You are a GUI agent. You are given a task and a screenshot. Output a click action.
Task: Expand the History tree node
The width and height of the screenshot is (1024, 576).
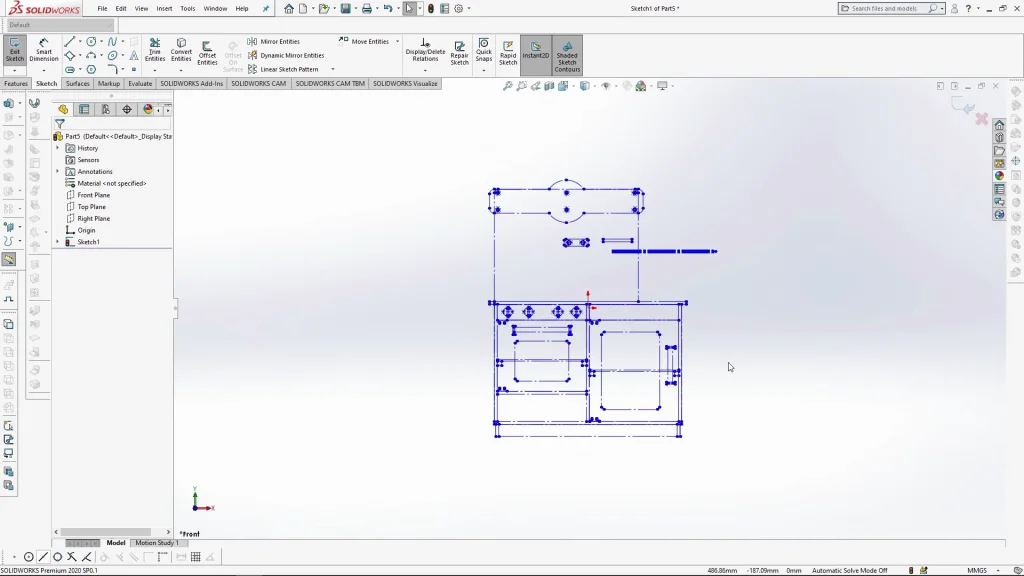(x=58, y=148)
